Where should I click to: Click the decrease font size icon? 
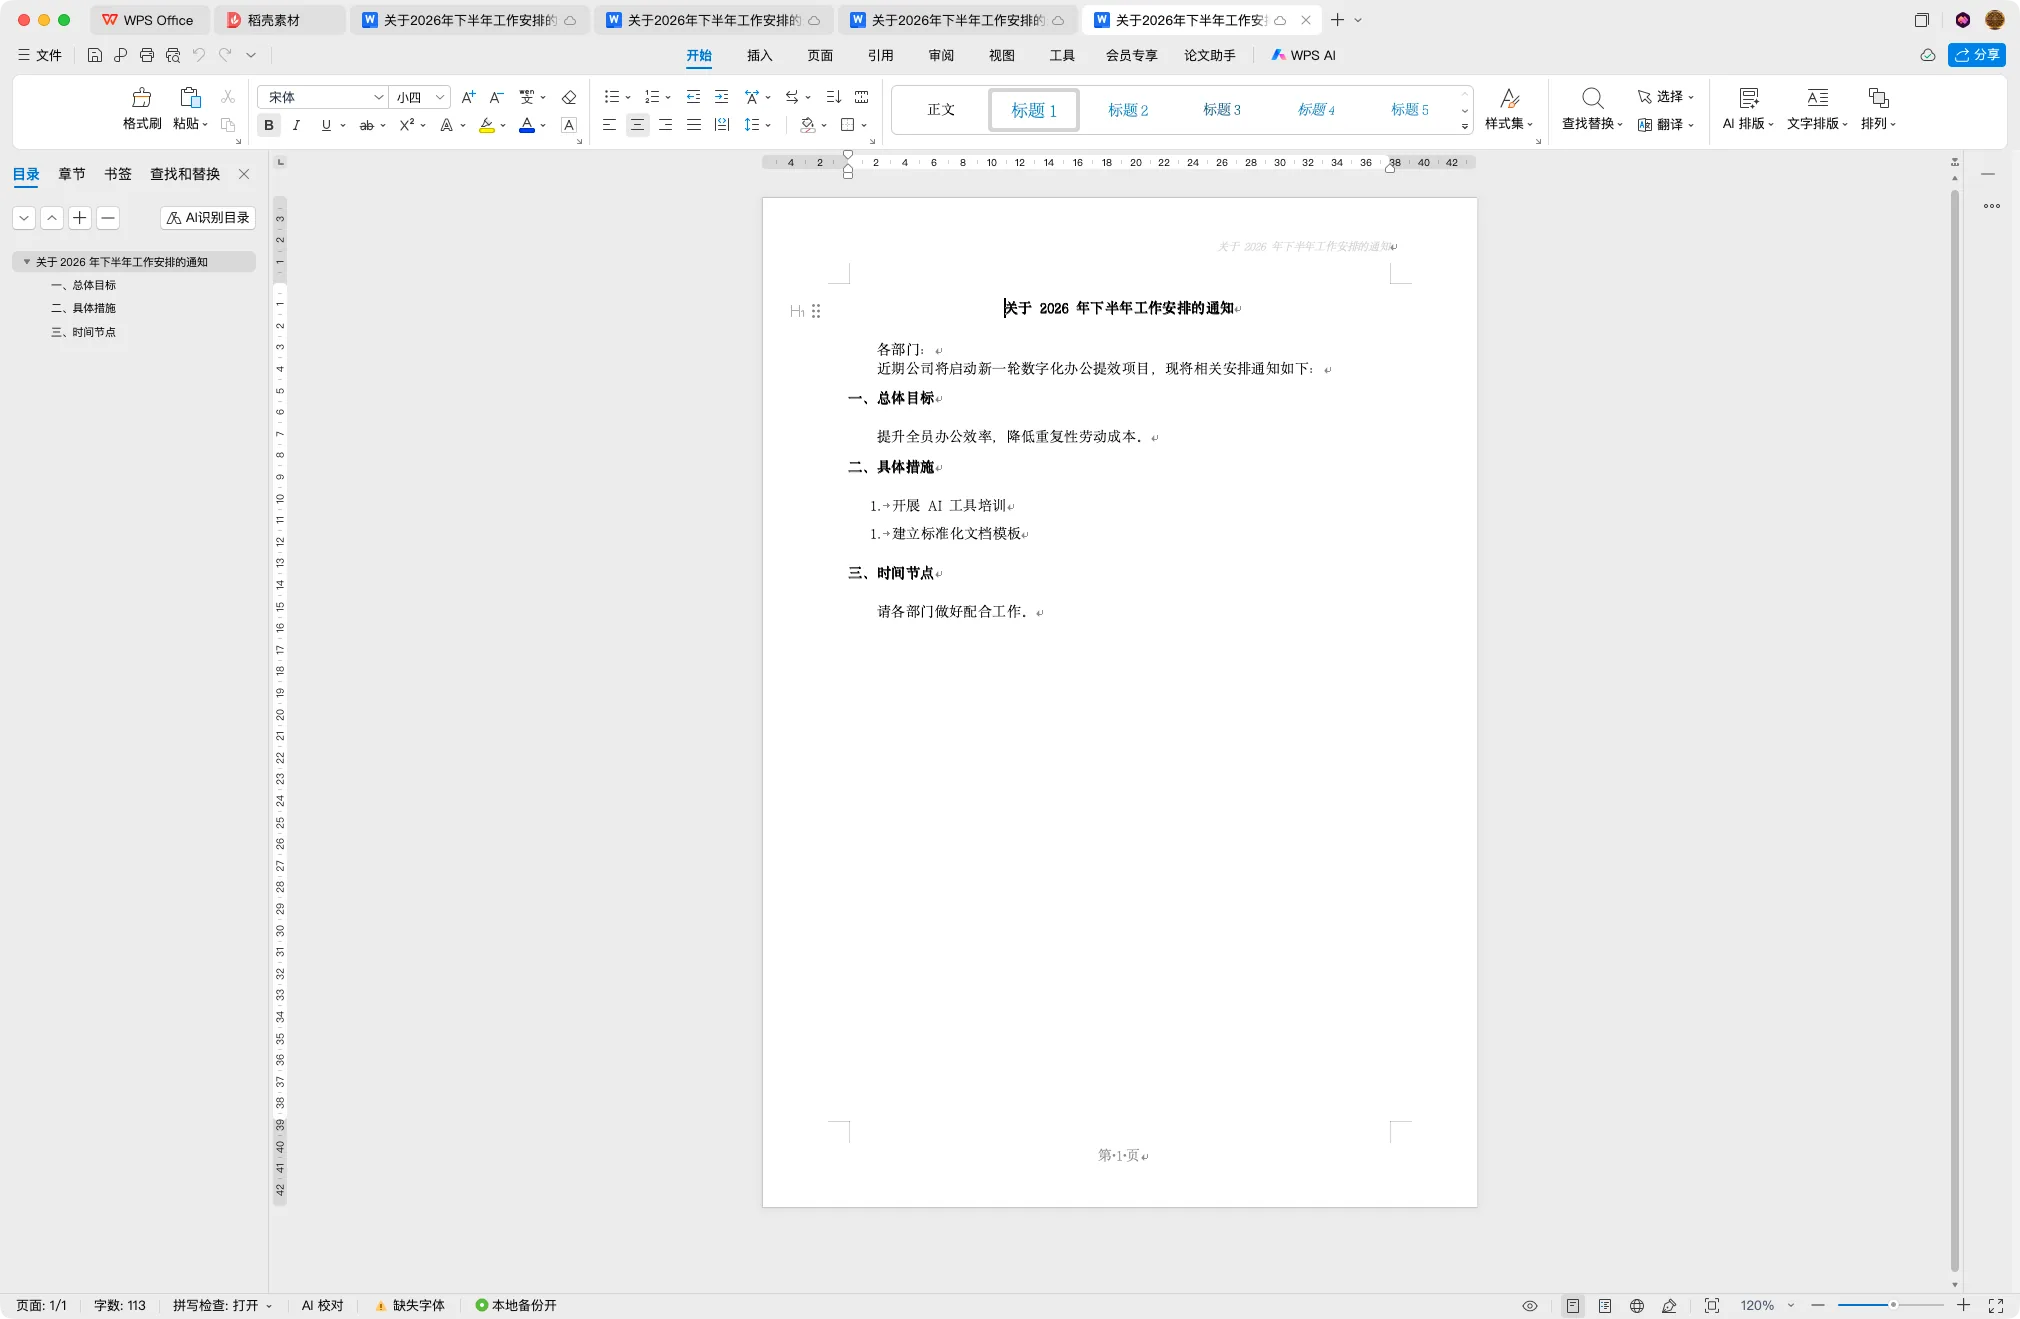point(496,97)
